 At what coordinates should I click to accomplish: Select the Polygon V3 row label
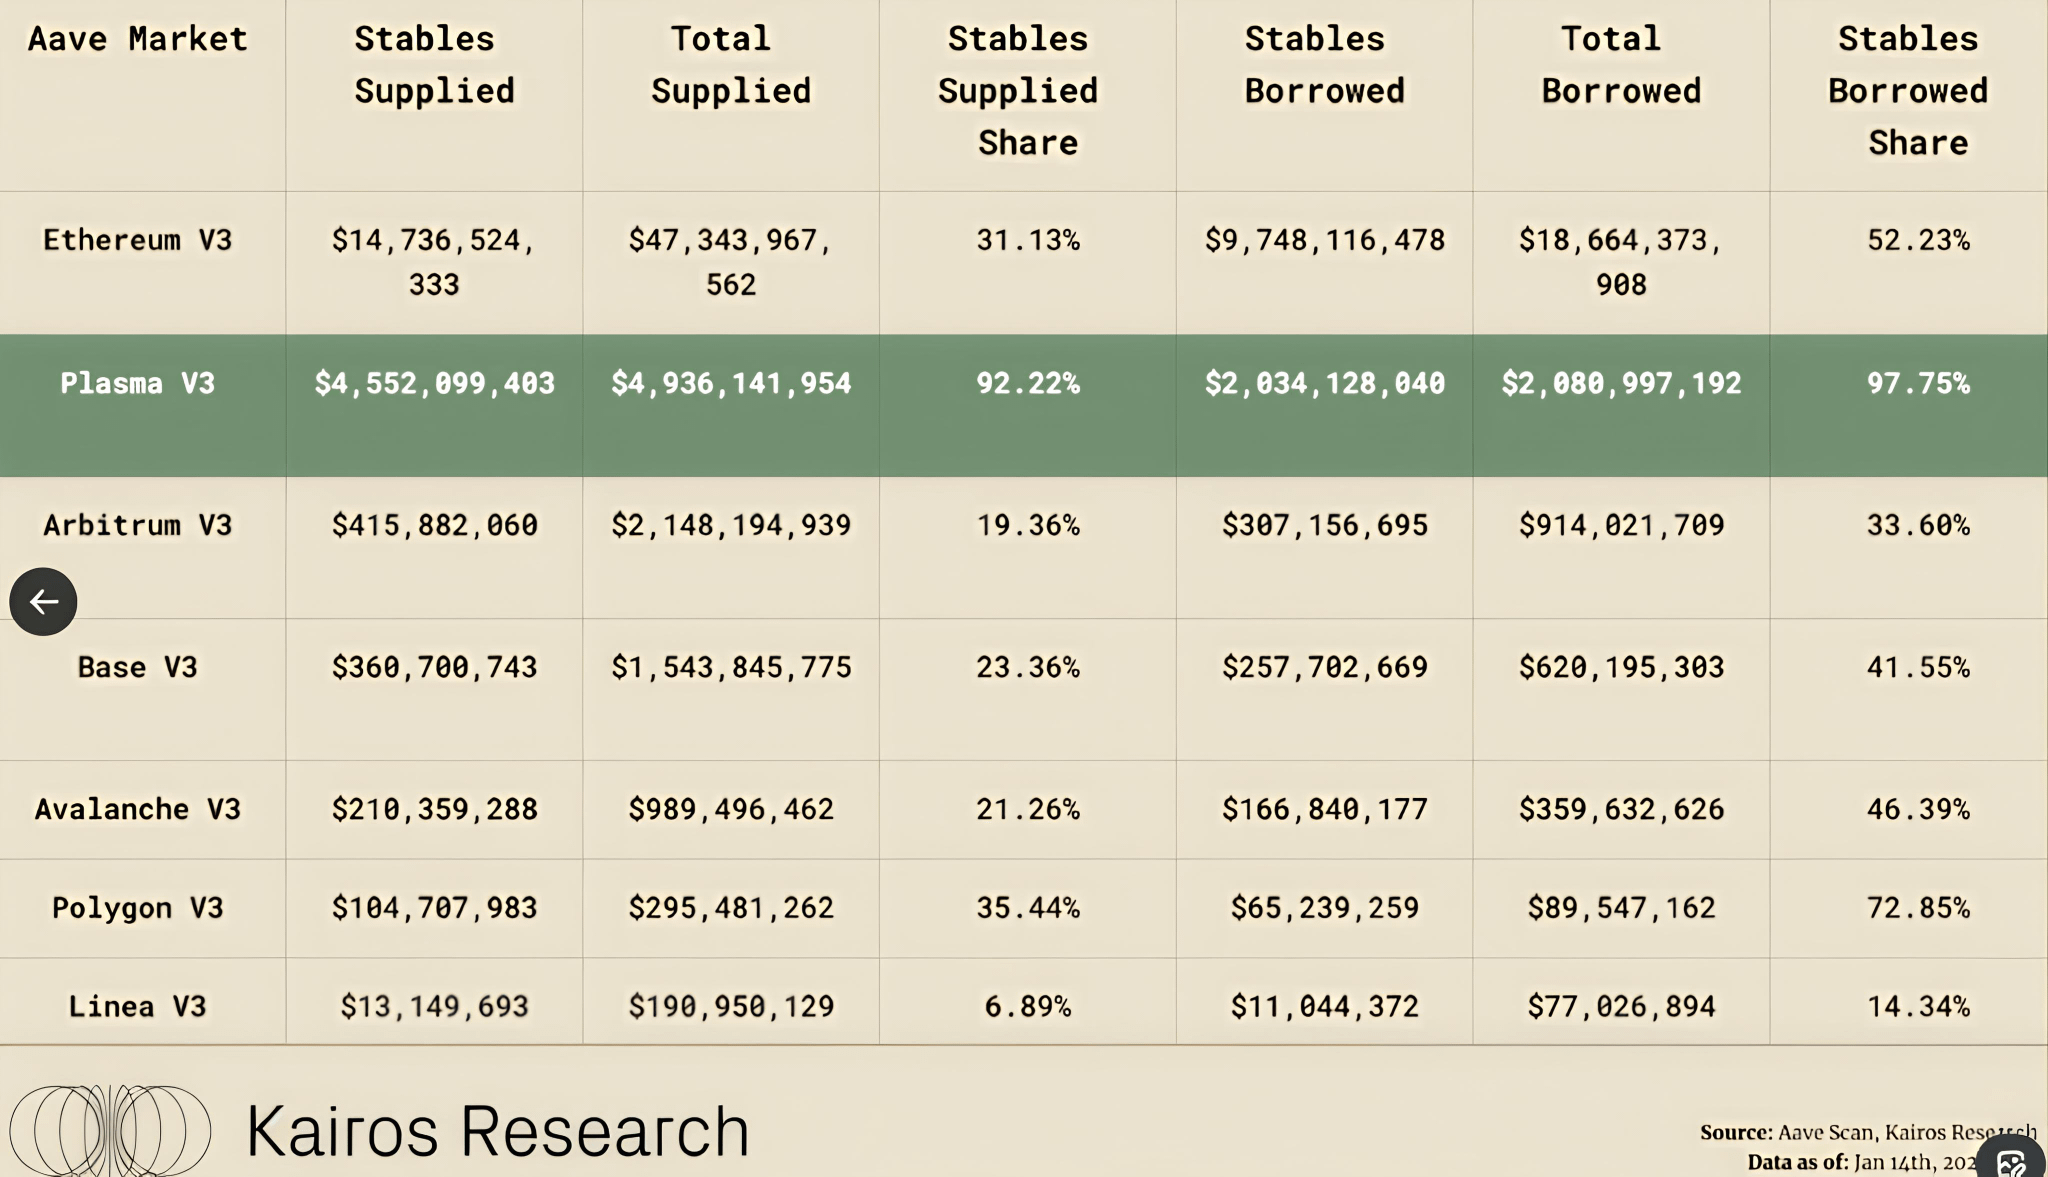point(138,908)
